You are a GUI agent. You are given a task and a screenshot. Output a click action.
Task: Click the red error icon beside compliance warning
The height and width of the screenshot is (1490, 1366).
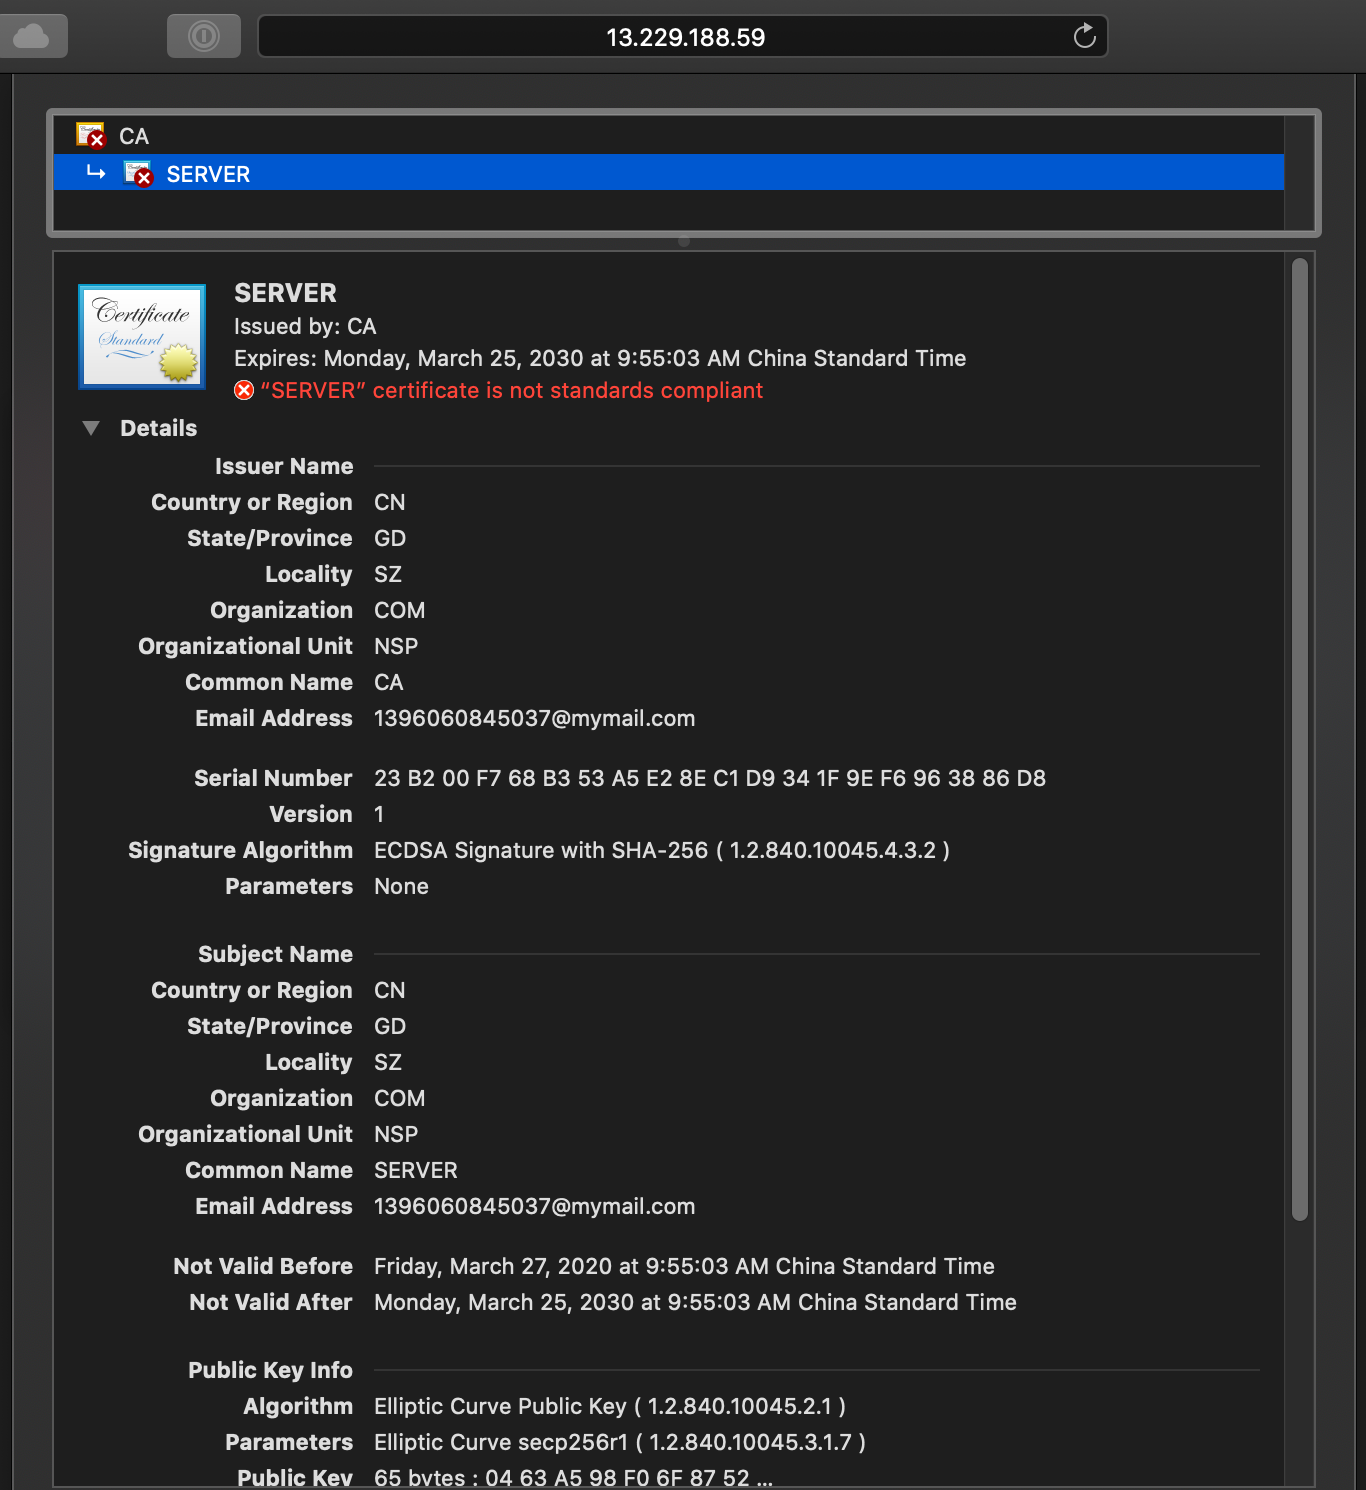pos(244,390)
